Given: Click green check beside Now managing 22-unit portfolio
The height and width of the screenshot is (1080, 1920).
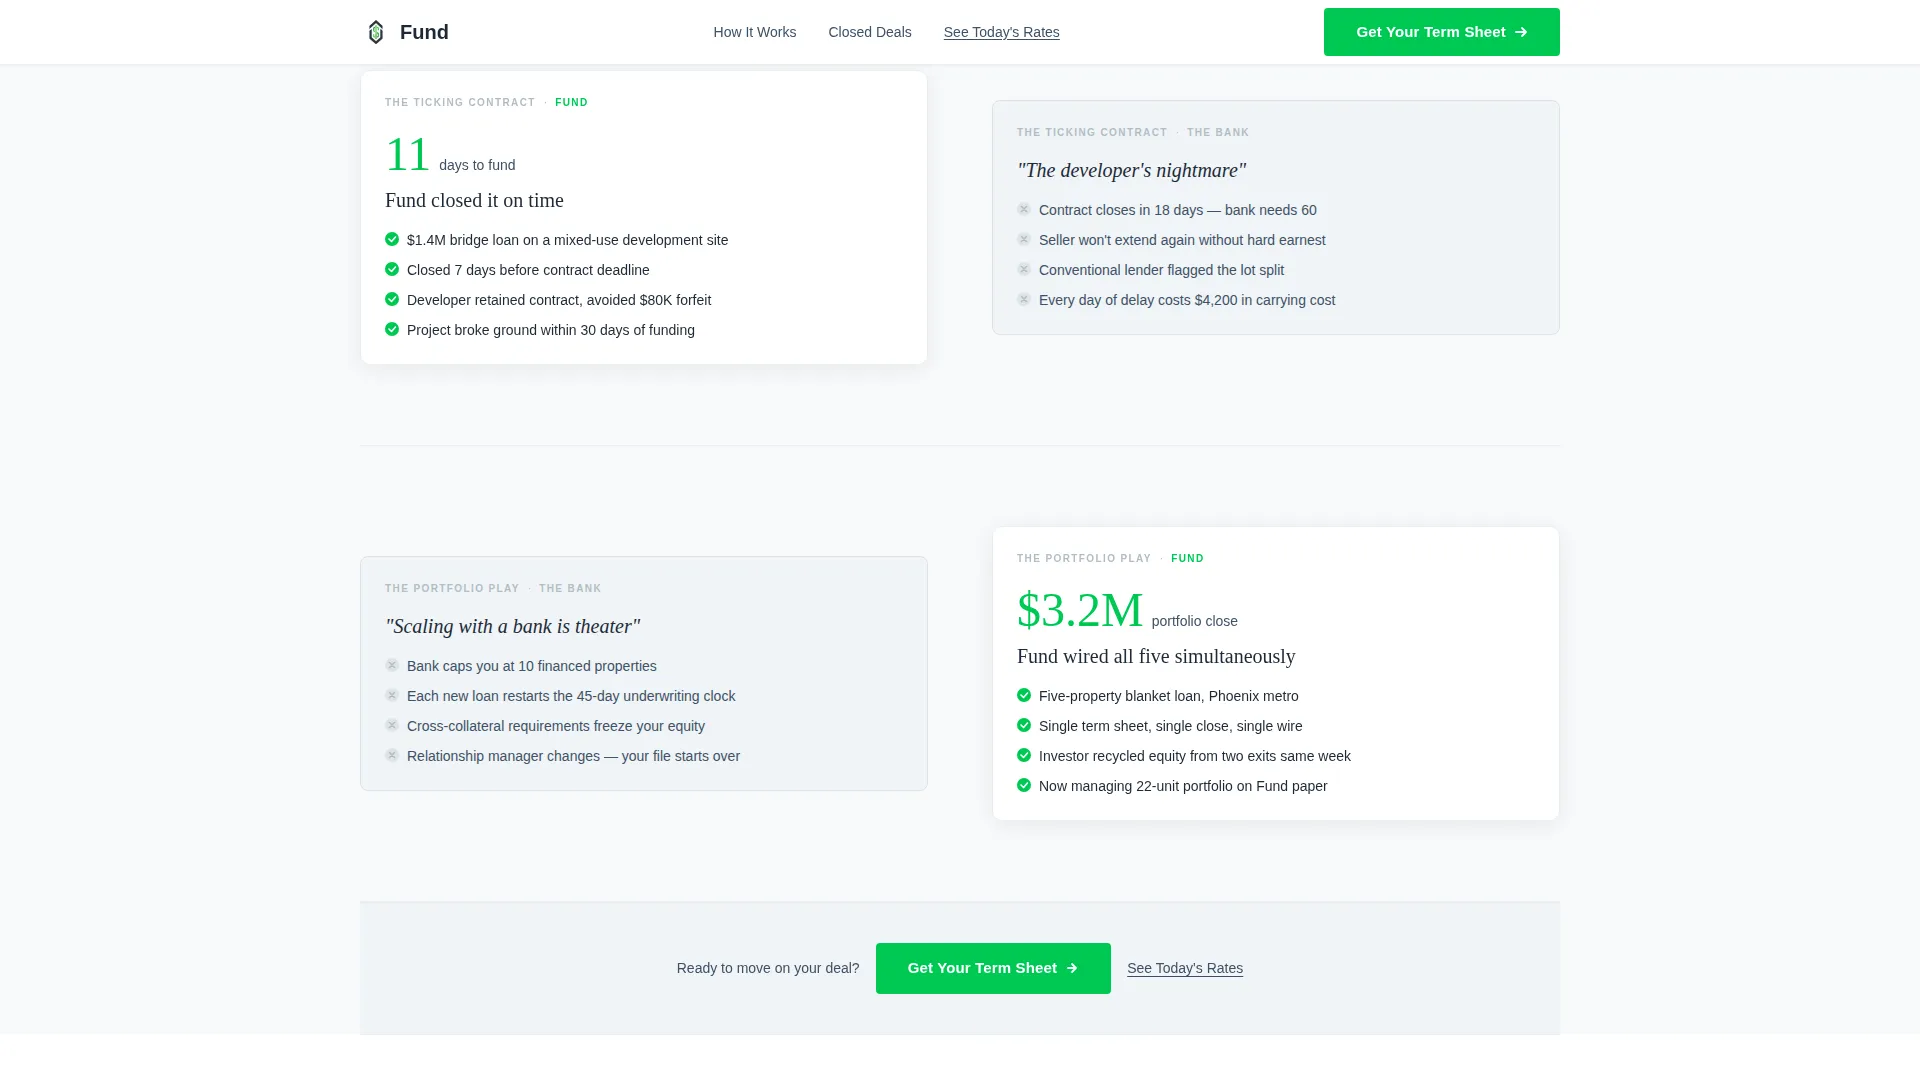Looking at the screenshot, I should point(1024,785).
